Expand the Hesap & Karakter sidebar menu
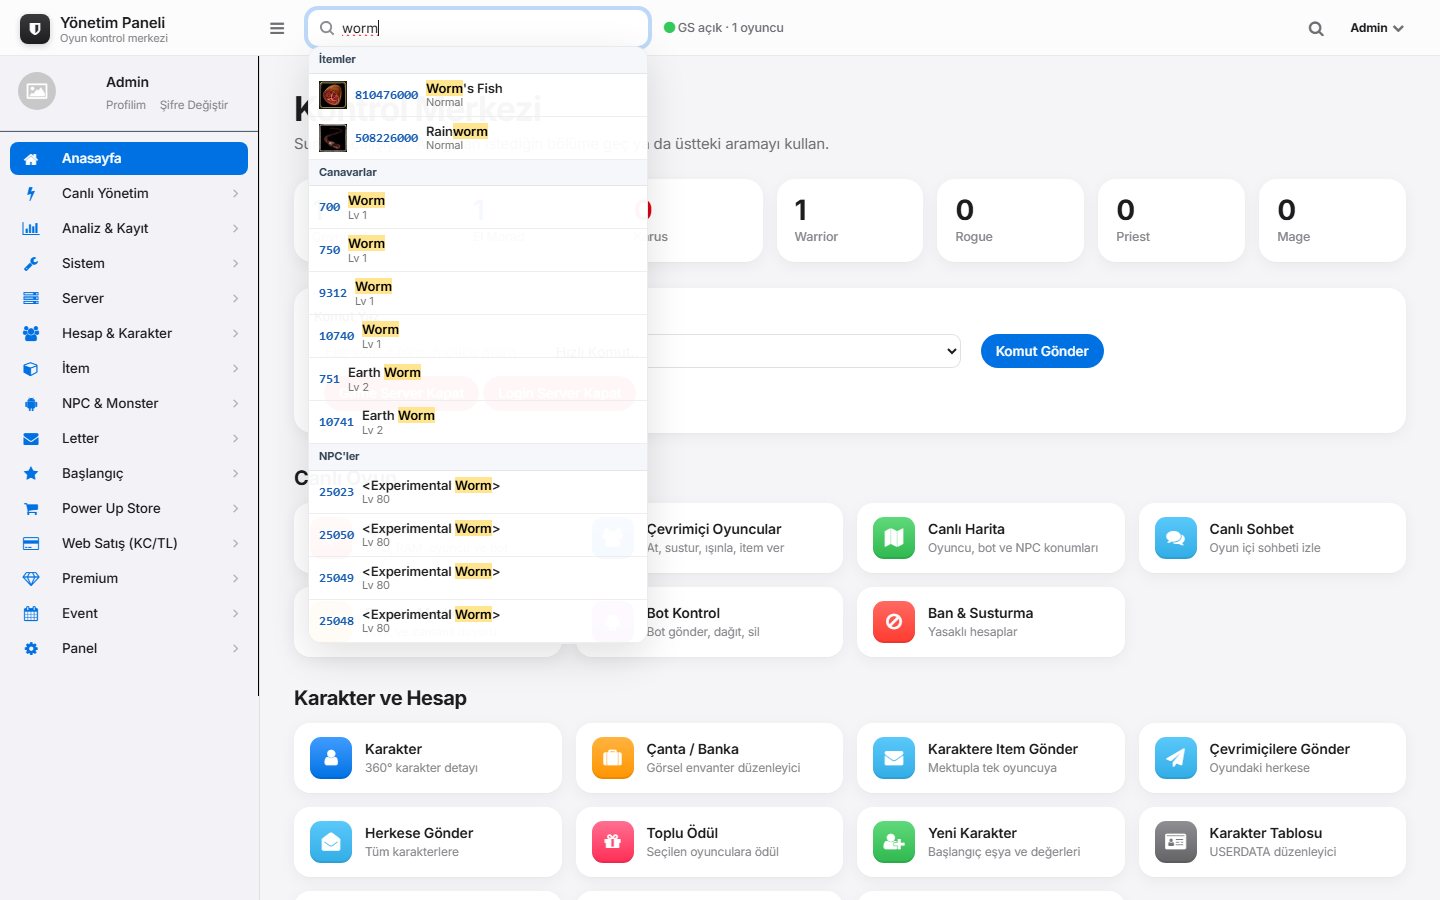 pyautogui.click(x=129, y=333)
